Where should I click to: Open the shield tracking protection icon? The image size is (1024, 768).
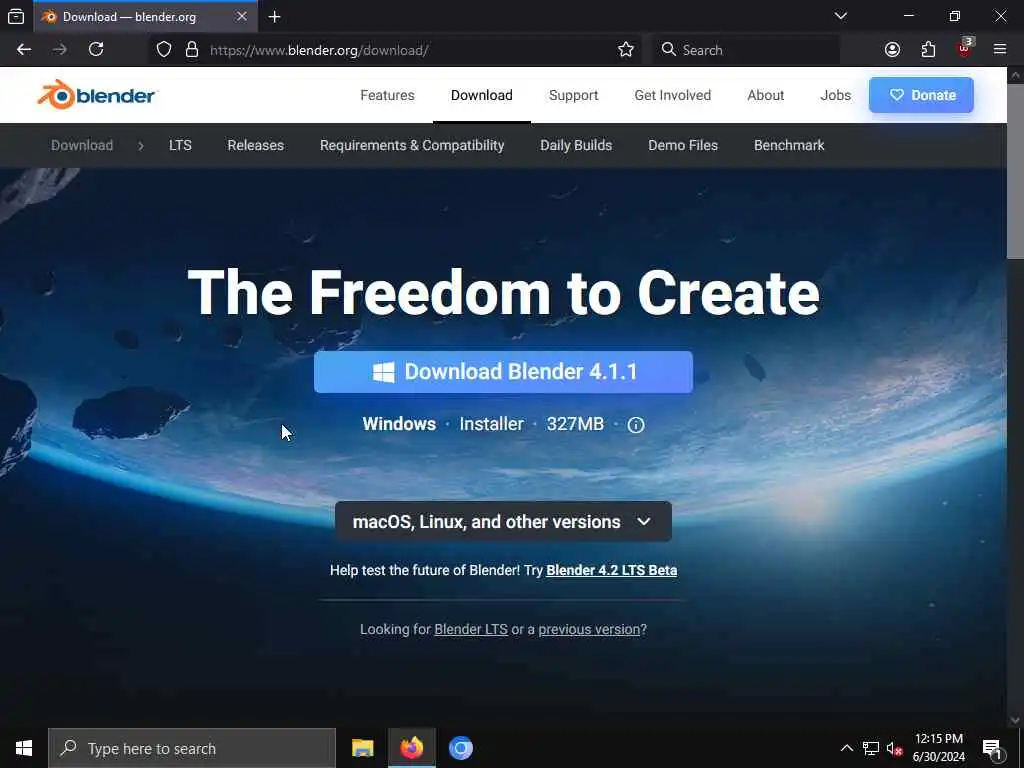click(164, 50)
